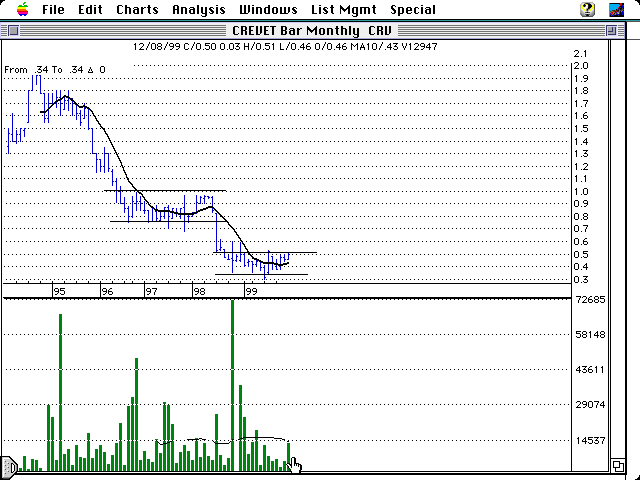Viewport: 640px width, 480px height.
Task: Close the CREVET chart window box
Action: (13, 31)
